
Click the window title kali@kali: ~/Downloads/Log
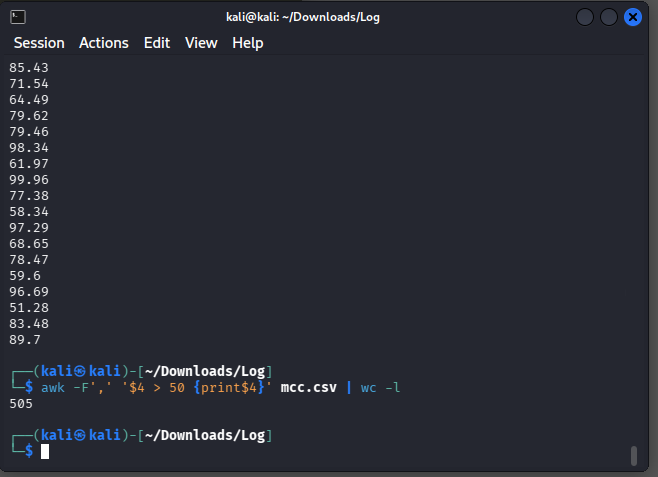tap(303, 17)
